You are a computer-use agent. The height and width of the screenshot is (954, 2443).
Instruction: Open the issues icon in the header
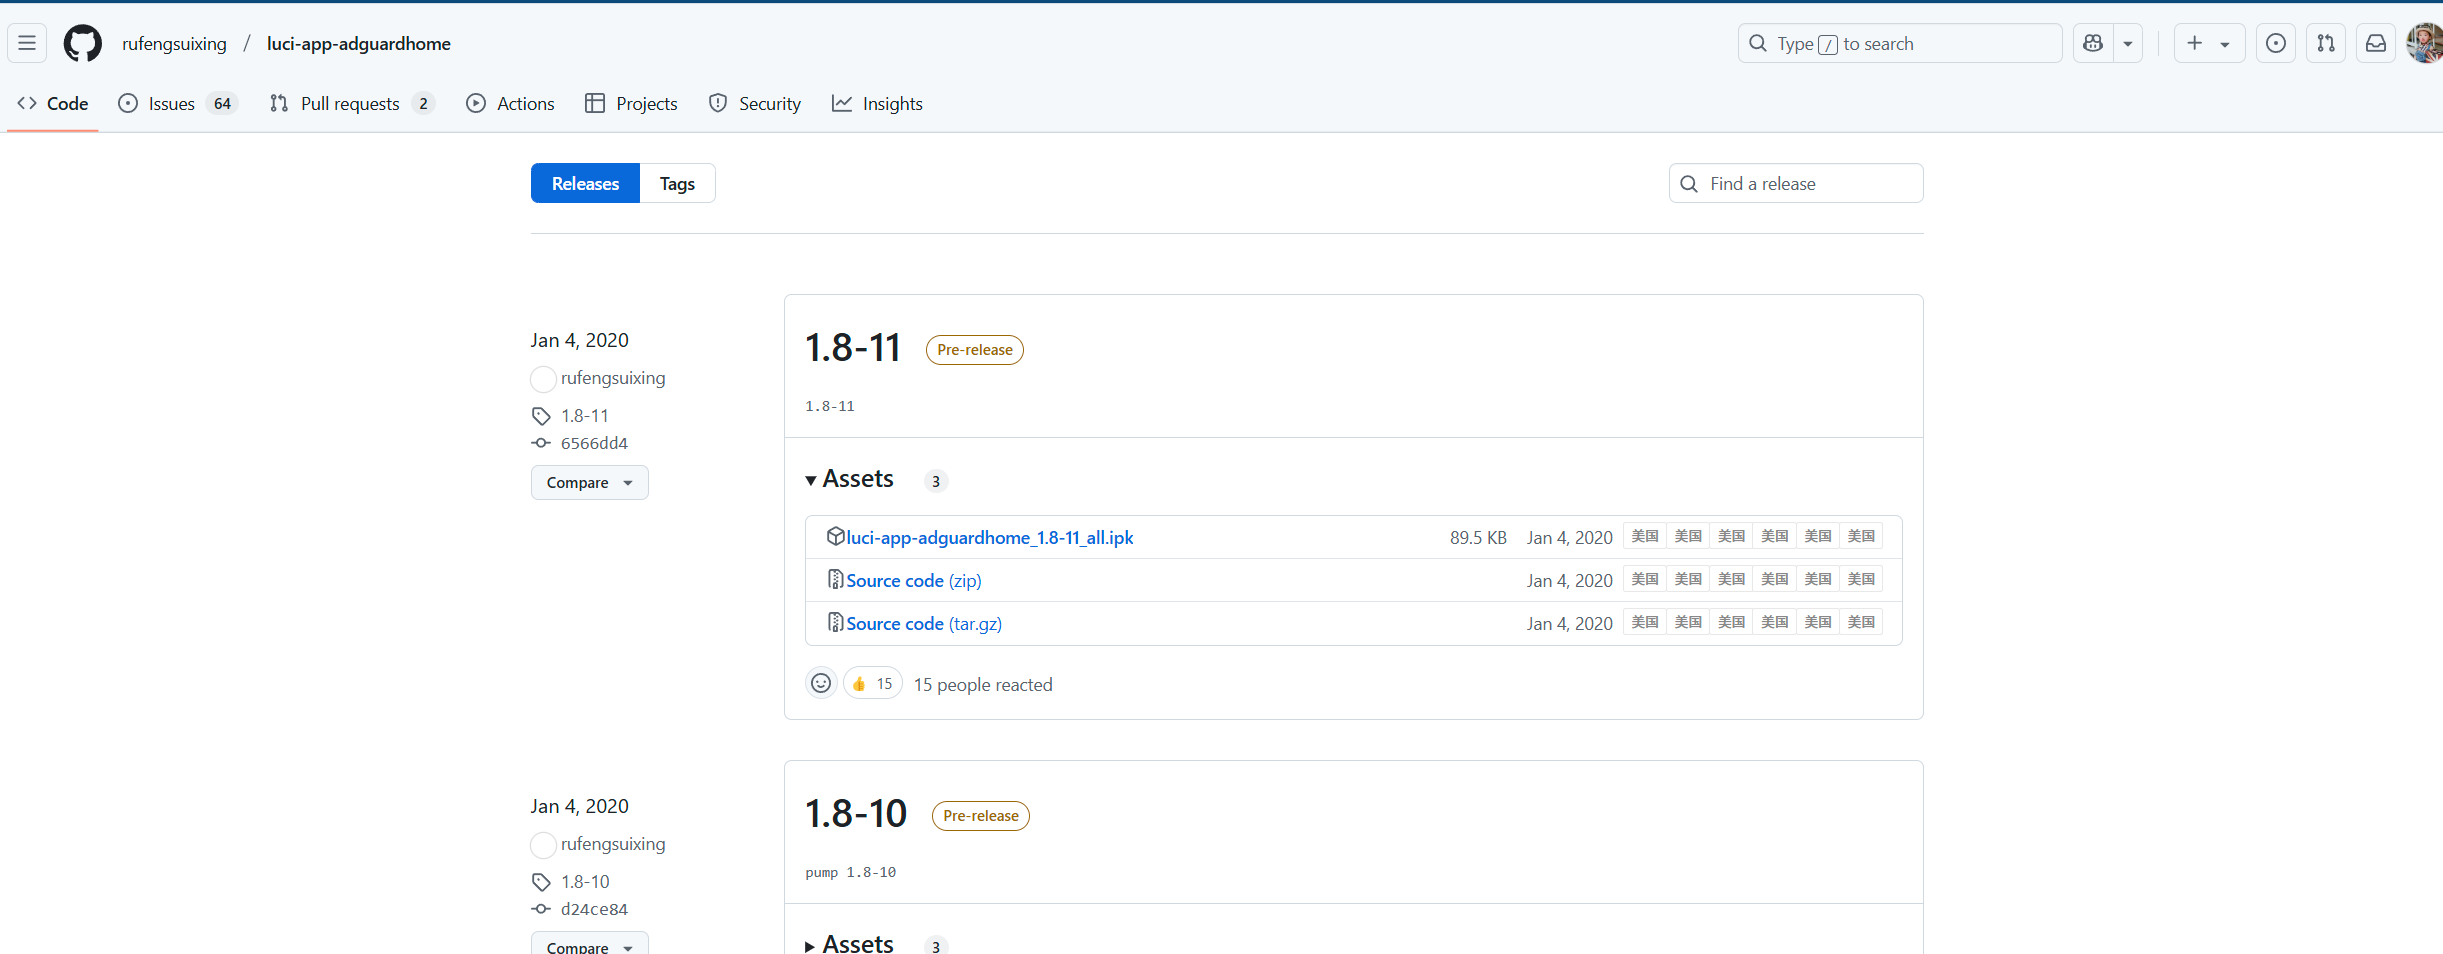click(x=2275, y=43)
